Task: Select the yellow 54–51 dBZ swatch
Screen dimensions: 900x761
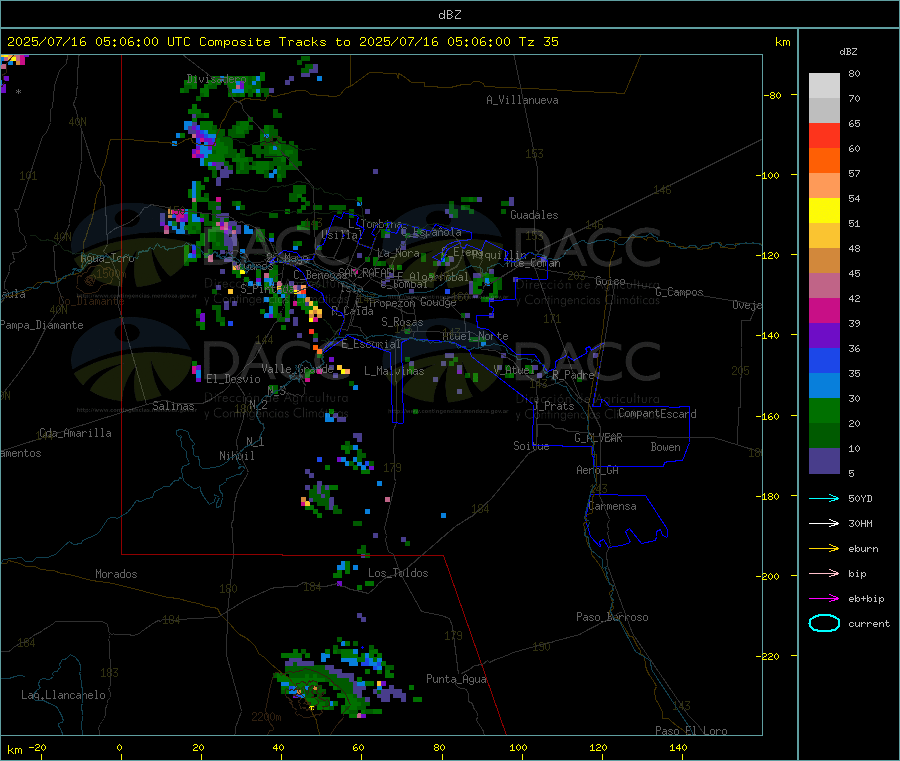Action: [824, 211]
